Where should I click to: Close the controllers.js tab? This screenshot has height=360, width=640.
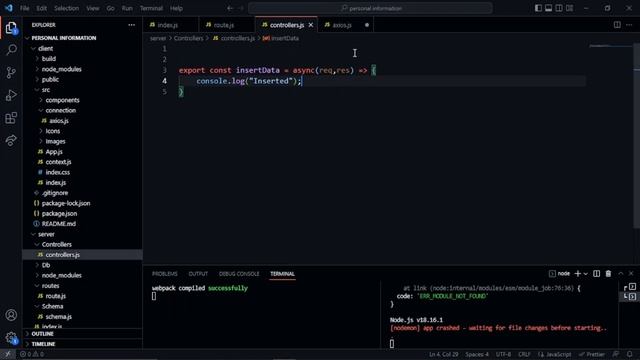coord(311,25)
